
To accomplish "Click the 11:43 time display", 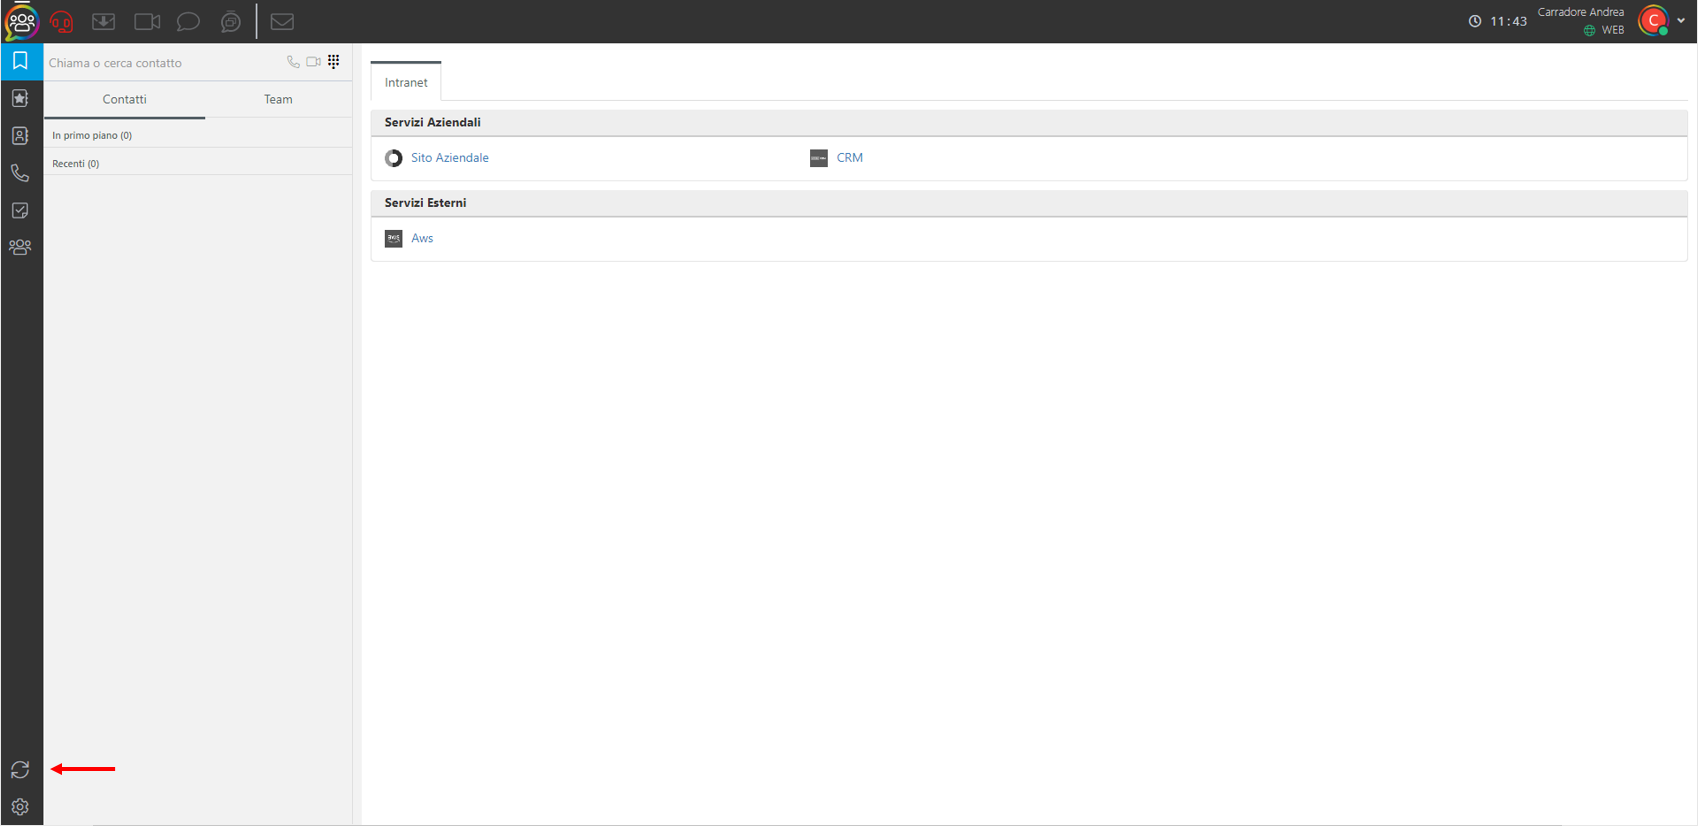I will pos(1509,21).
